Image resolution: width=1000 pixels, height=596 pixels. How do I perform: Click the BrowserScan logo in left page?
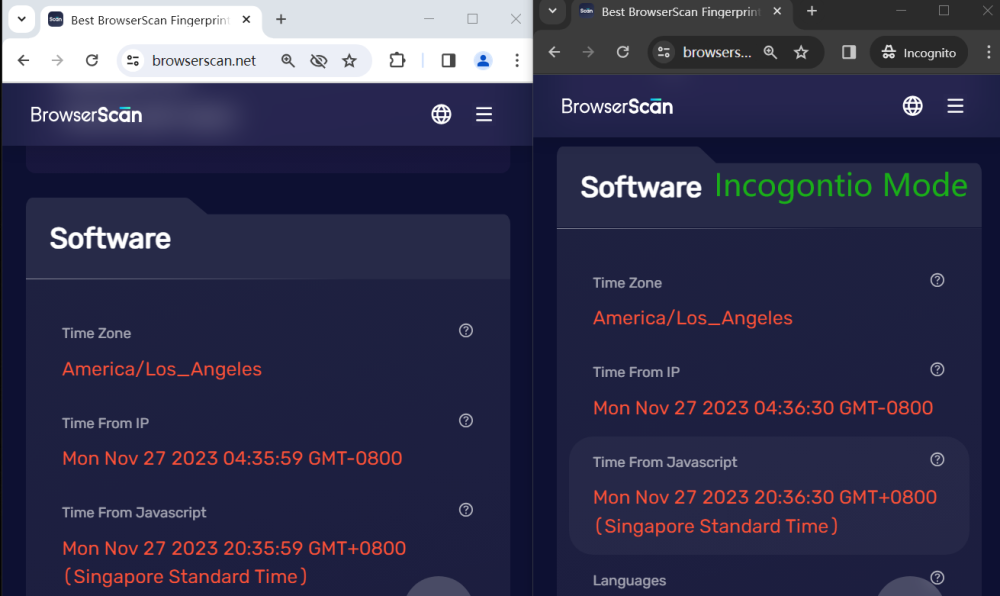pos(86,115)
